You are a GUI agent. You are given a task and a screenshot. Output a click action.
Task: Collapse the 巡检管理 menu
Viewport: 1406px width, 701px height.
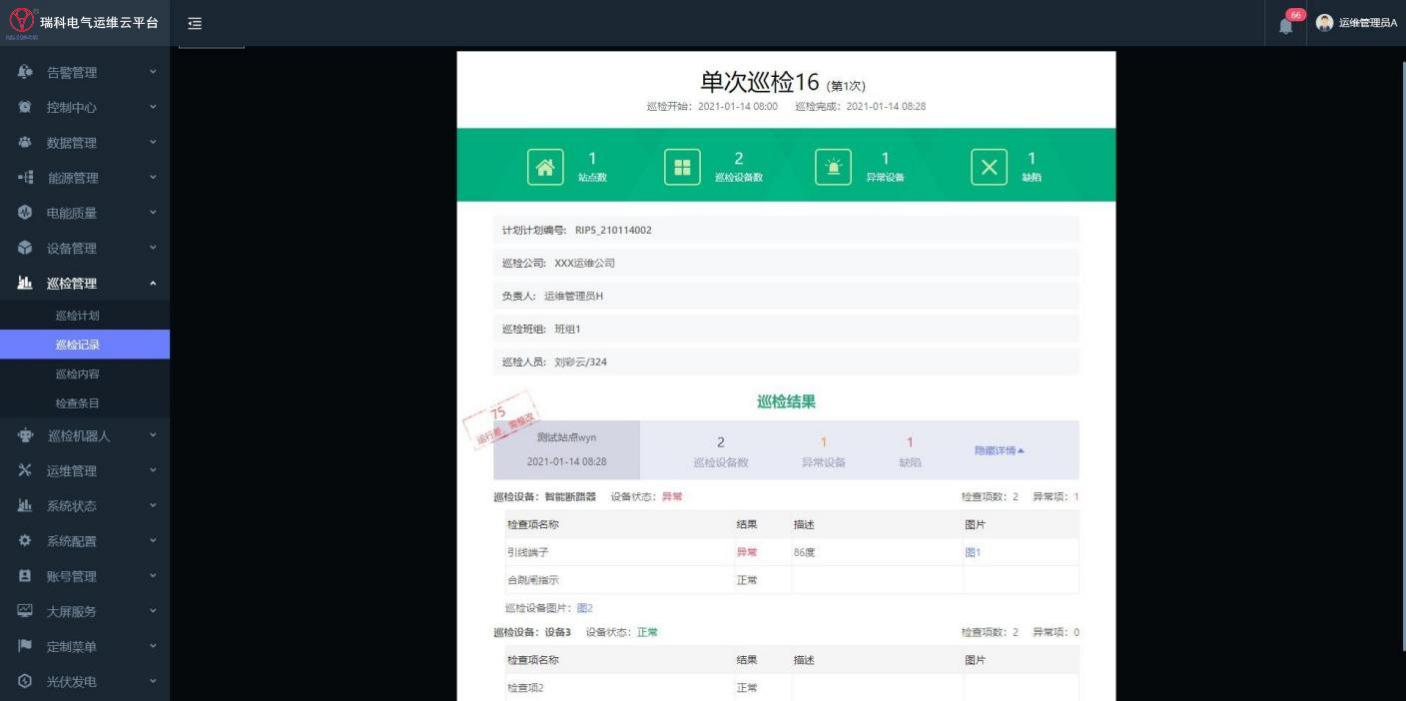[x=84, y=283]
